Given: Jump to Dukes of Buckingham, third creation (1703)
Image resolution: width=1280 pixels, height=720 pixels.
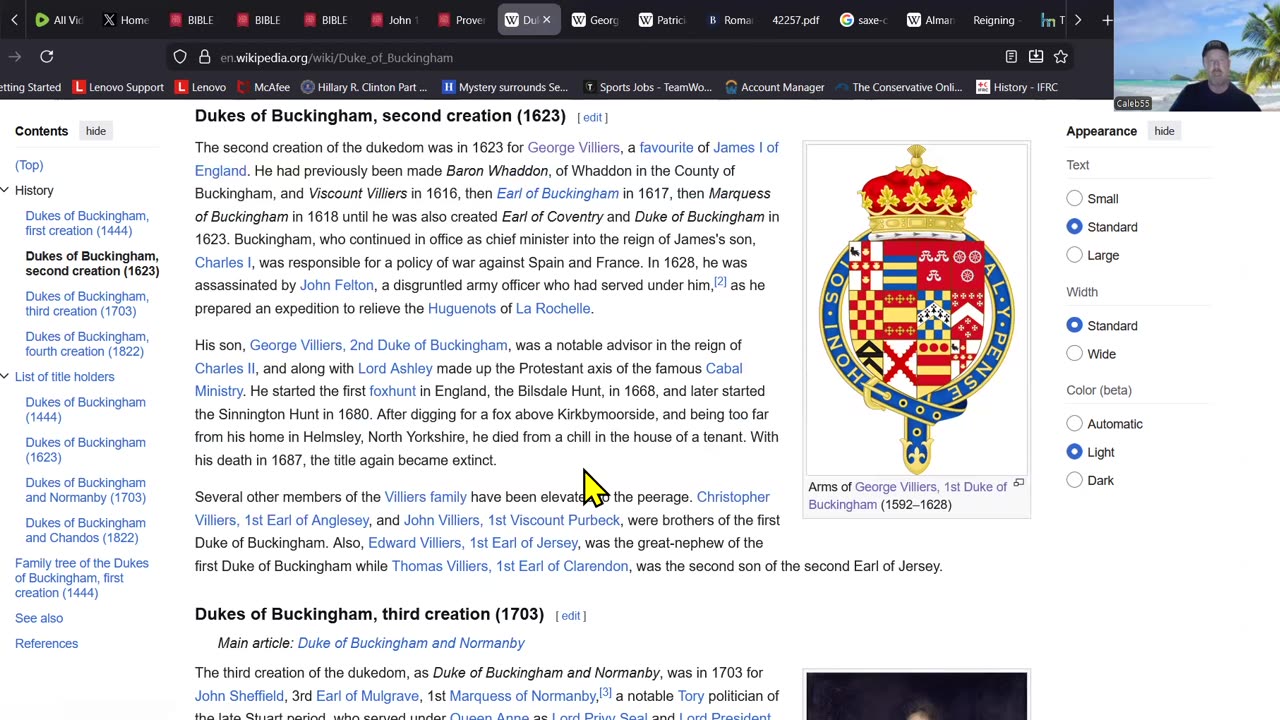Looking at the screenshot, I should pyautogui.click(x=87, y=303).
